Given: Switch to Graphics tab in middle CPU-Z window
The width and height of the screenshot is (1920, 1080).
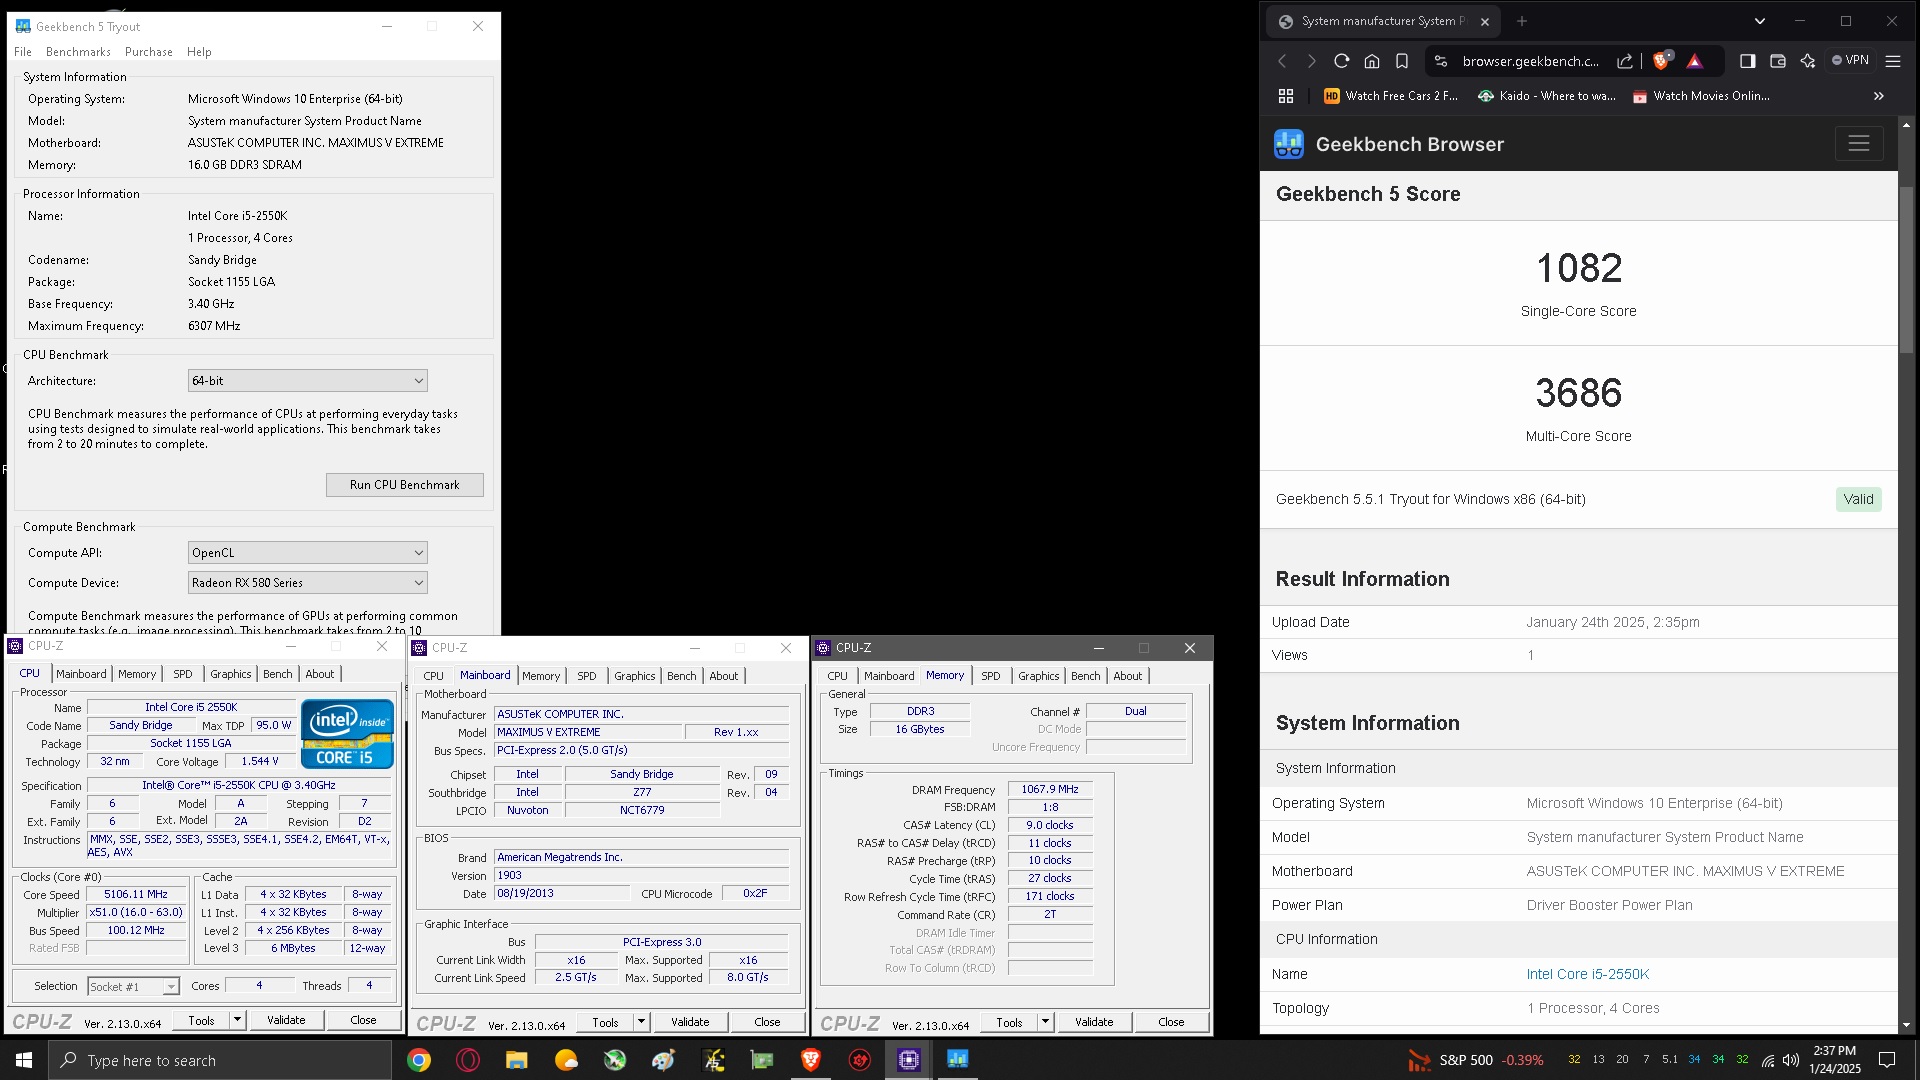Looking at the screenshot, I should pos(635,676).
